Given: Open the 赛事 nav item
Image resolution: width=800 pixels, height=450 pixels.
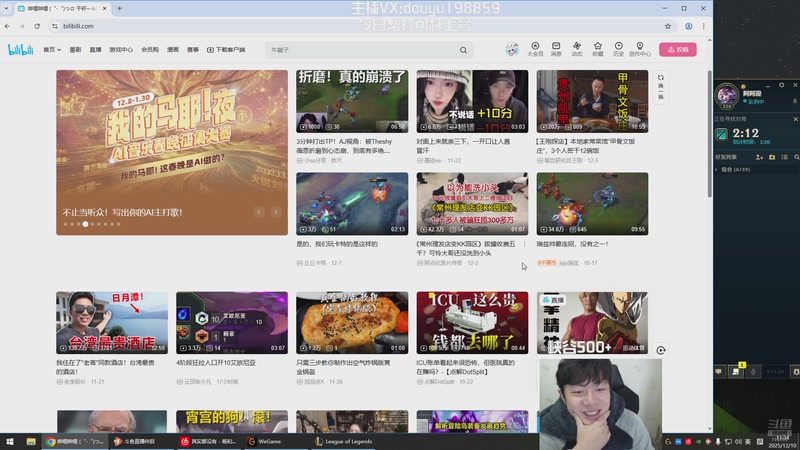Looking at the screenshot, I should click(x=192, y=49).
